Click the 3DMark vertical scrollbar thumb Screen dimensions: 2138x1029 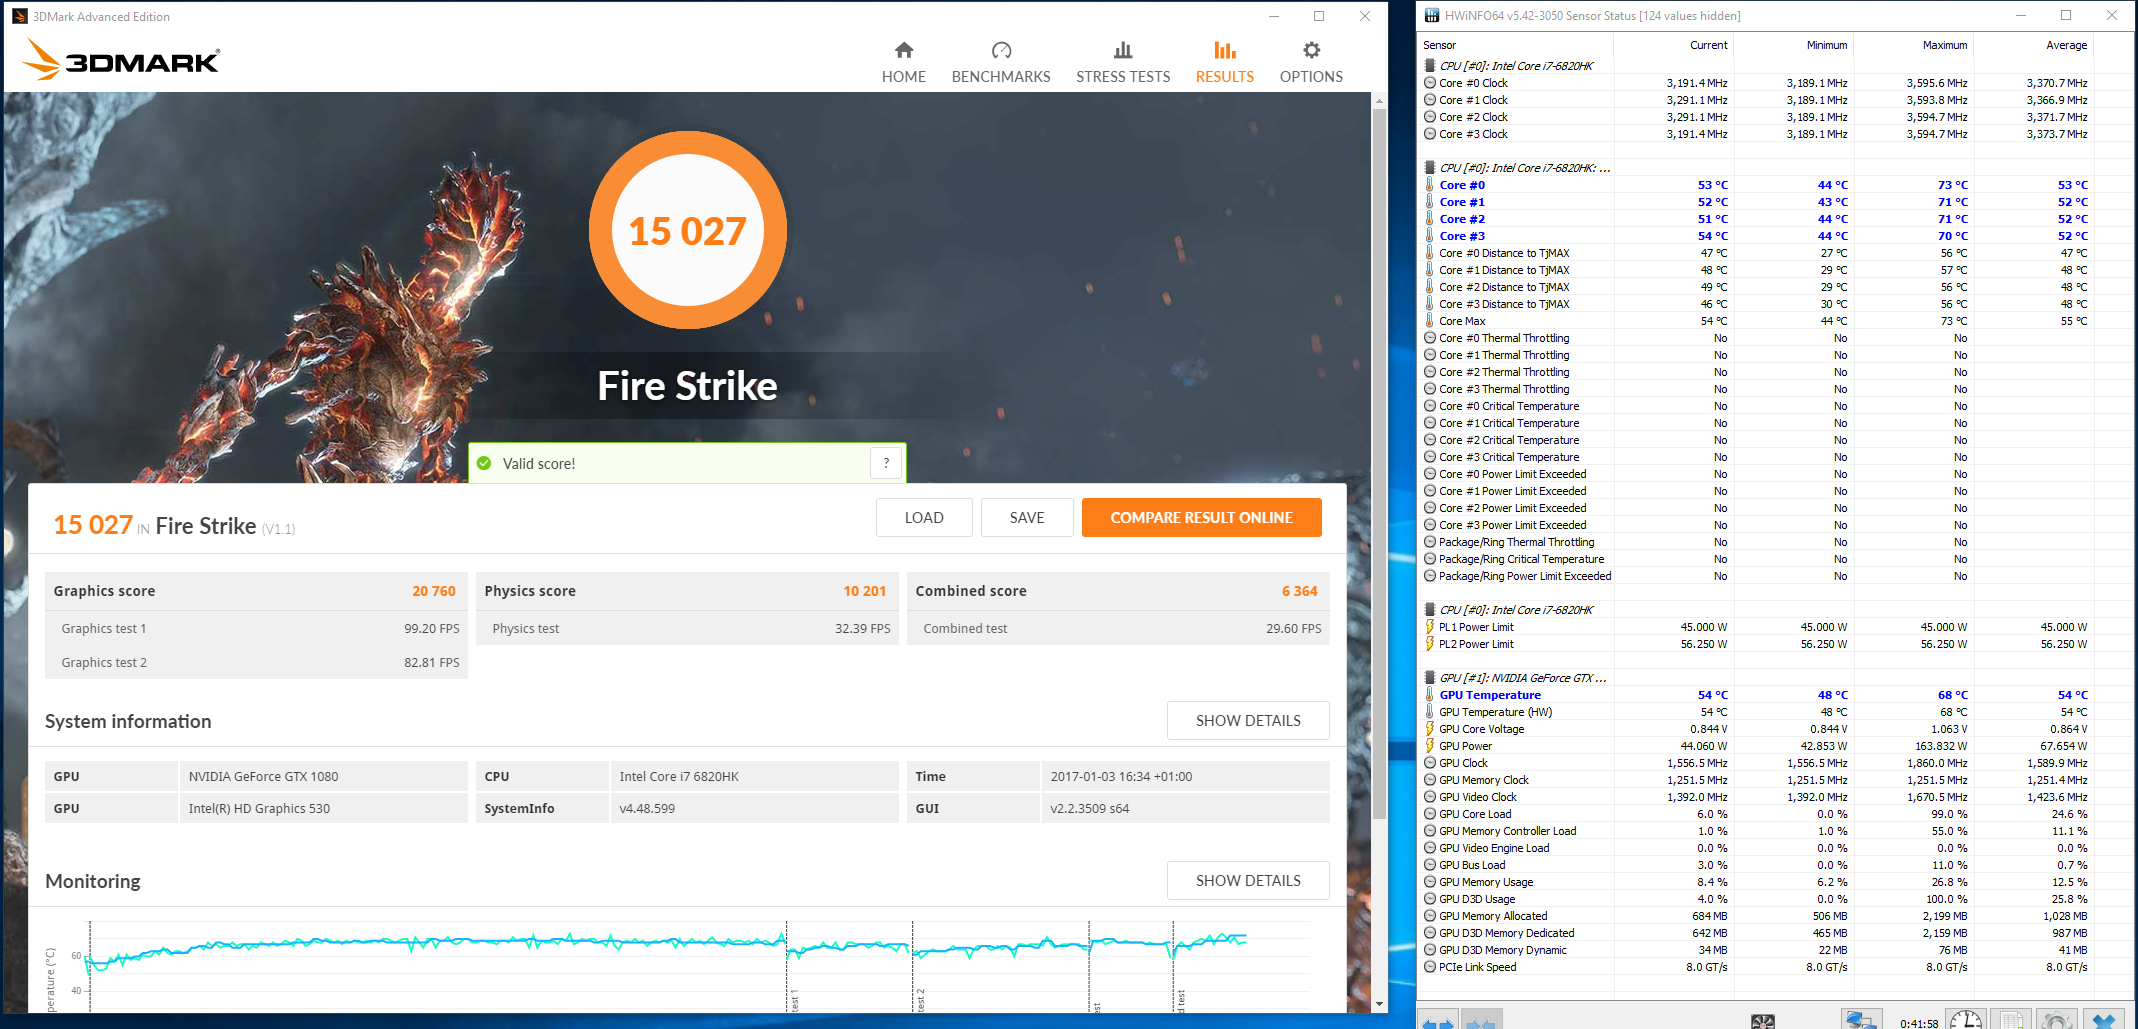[1379, 465]
